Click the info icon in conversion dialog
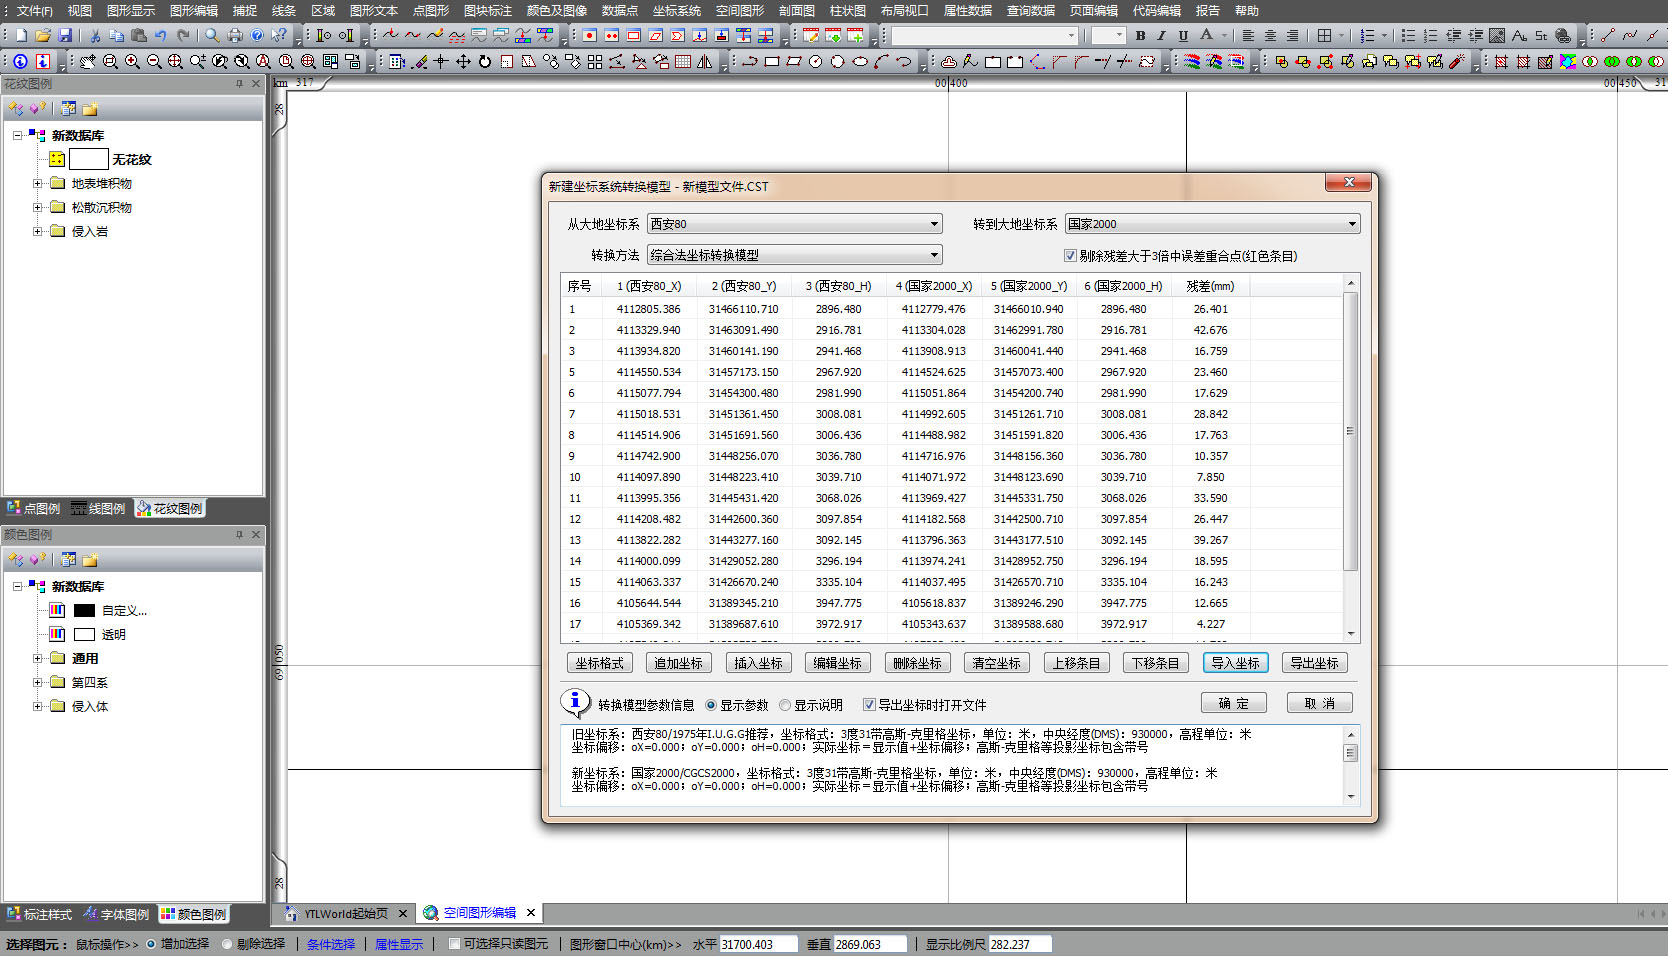 pyautogui.click(x=575, y=703)
